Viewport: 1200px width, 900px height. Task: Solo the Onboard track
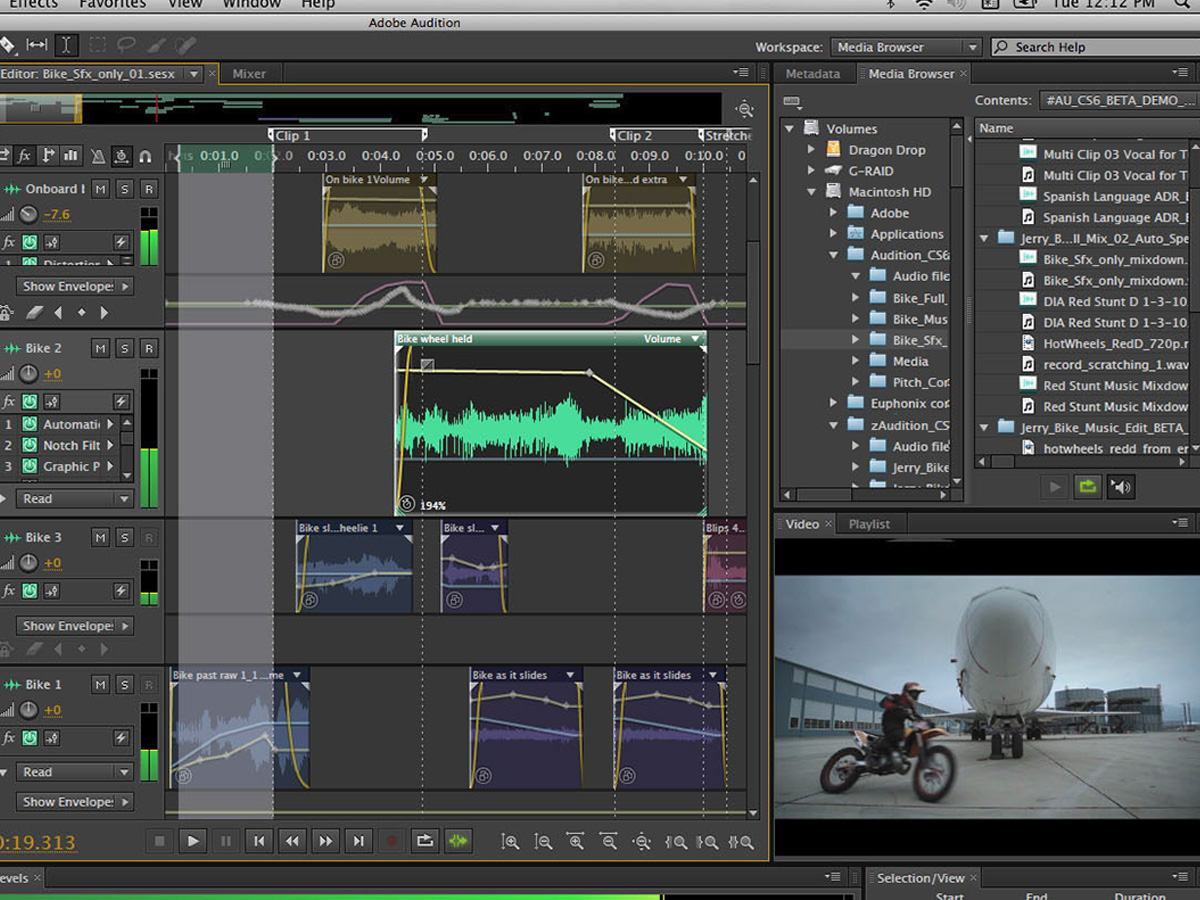pos(124,189)
